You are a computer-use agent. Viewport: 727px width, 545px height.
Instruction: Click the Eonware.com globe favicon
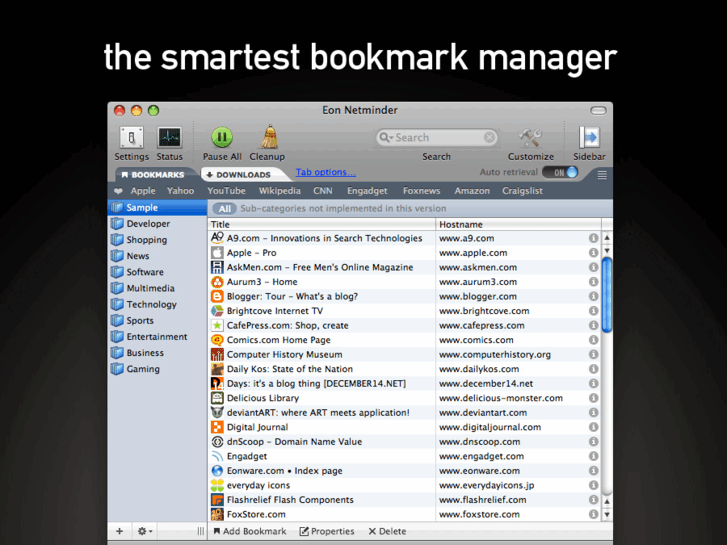click(217, 470)
